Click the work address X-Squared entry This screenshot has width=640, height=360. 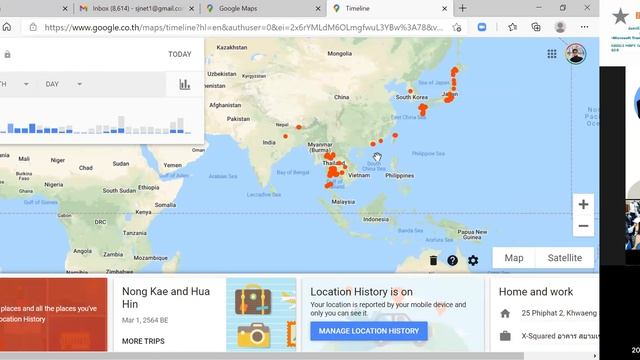click(x=560, y=336)
